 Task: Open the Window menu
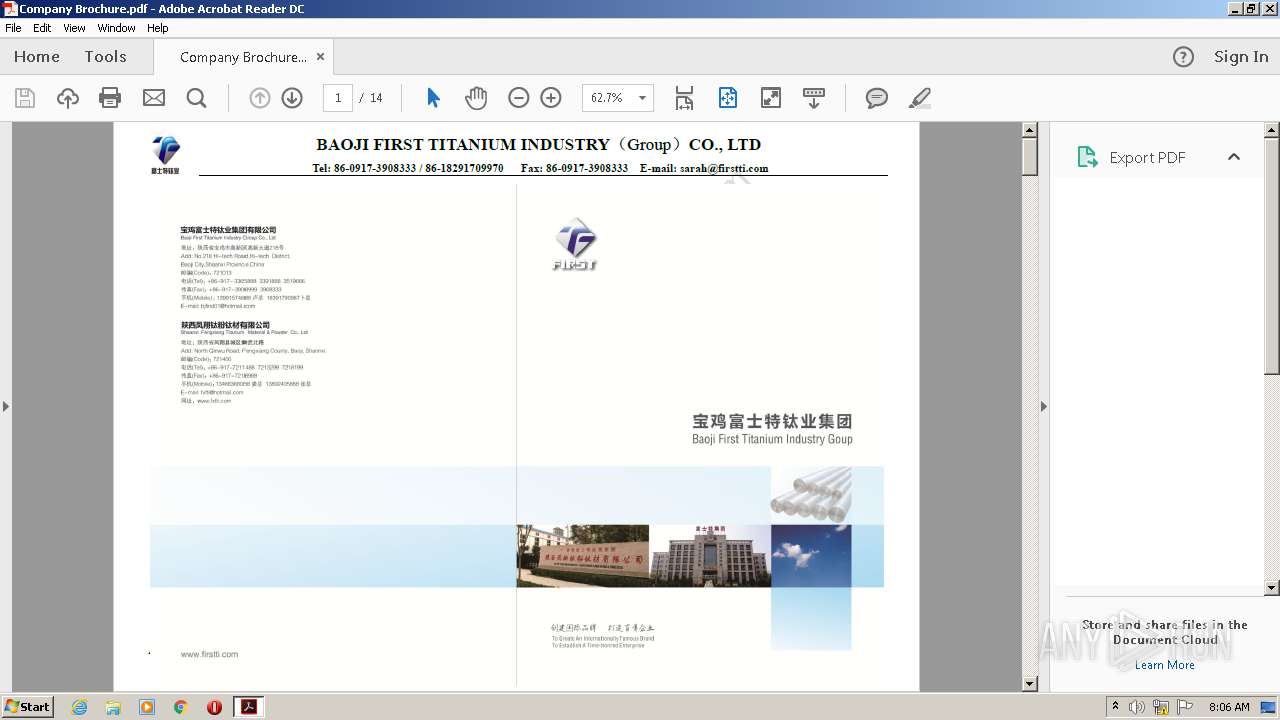point(116,28)
